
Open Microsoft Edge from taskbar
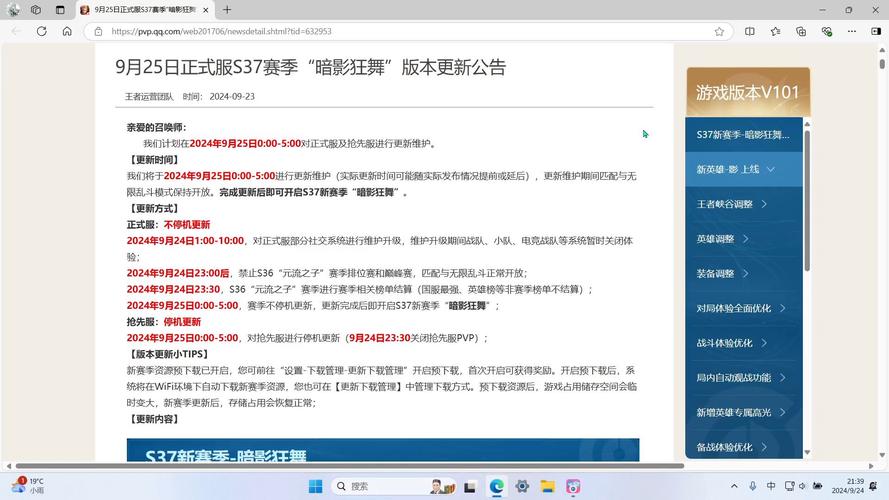coord(497,486)
